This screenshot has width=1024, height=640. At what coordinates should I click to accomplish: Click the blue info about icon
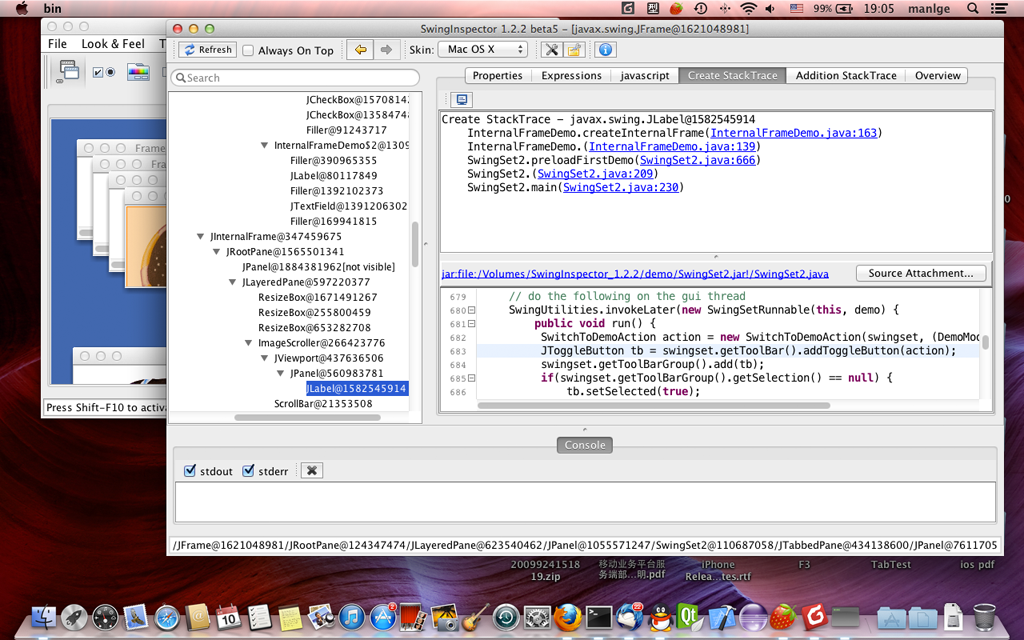(x=605, y=50)
